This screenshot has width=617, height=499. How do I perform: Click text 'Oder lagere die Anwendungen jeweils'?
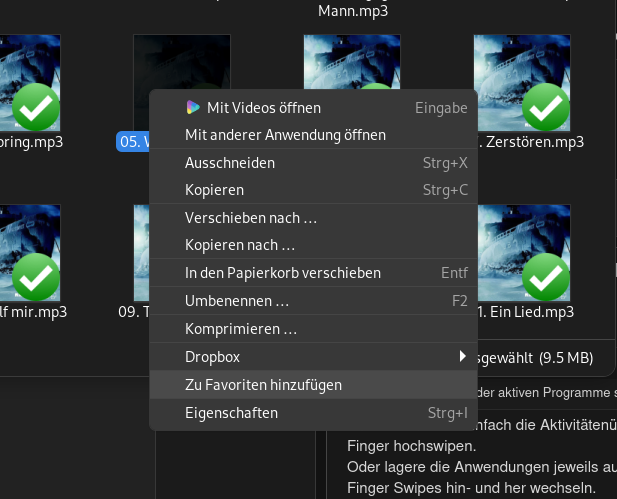point(475,467)
